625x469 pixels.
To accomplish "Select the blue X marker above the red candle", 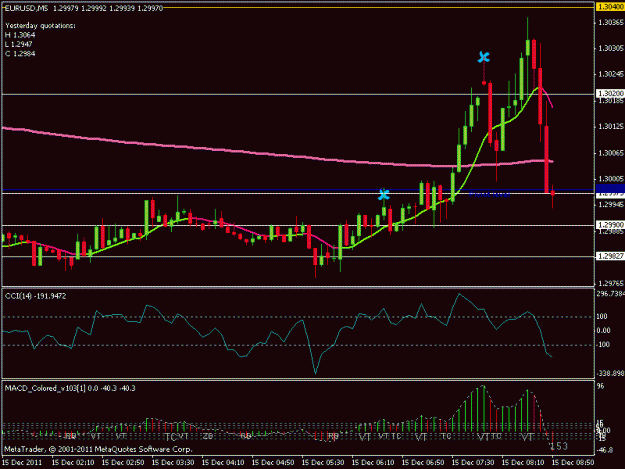I will coord(483,57).
